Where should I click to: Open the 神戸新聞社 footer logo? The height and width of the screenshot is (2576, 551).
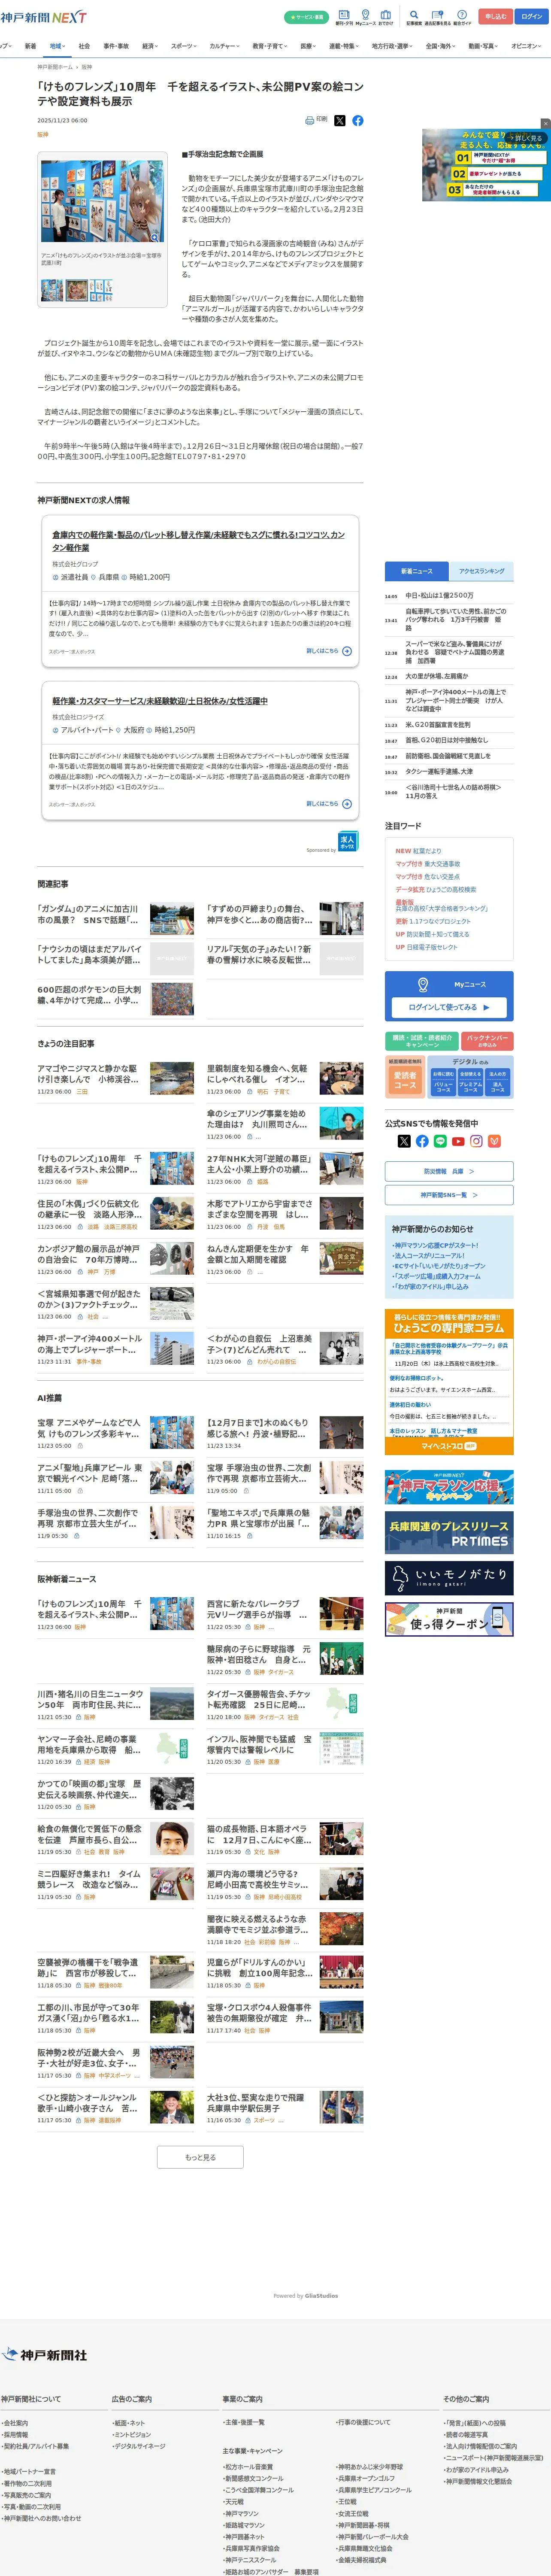(45, 2355)
